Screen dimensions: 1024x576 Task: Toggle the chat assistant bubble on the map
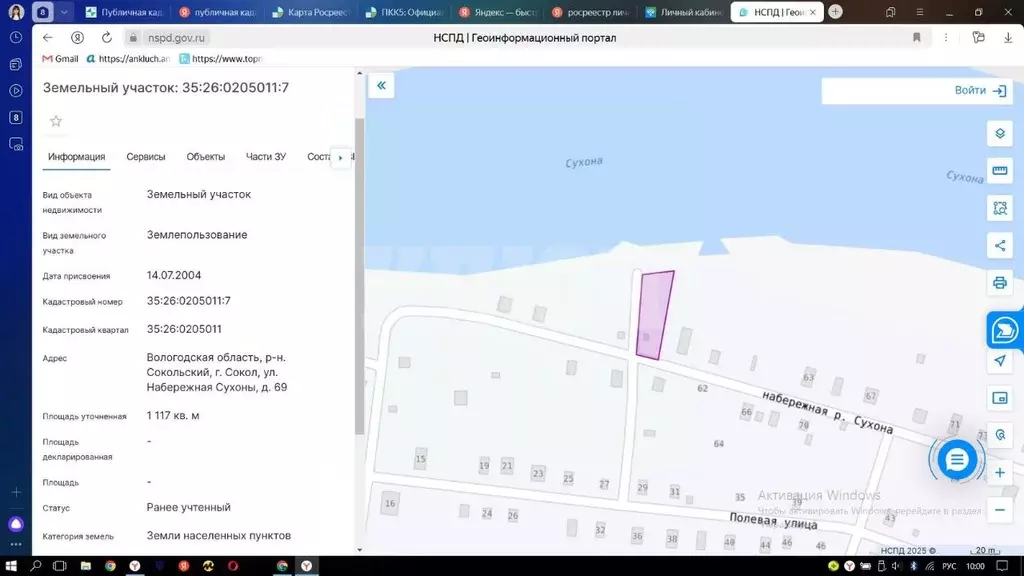[x=957, y=459]
